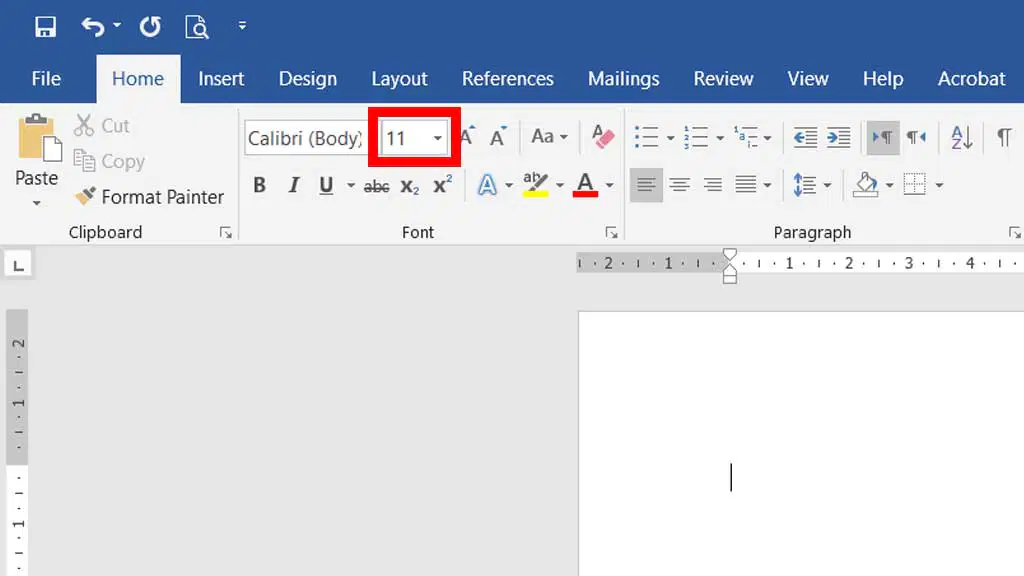This screenshot has width=1024, height=576.
Task: Switch to the Home tab
Action: 138,79
